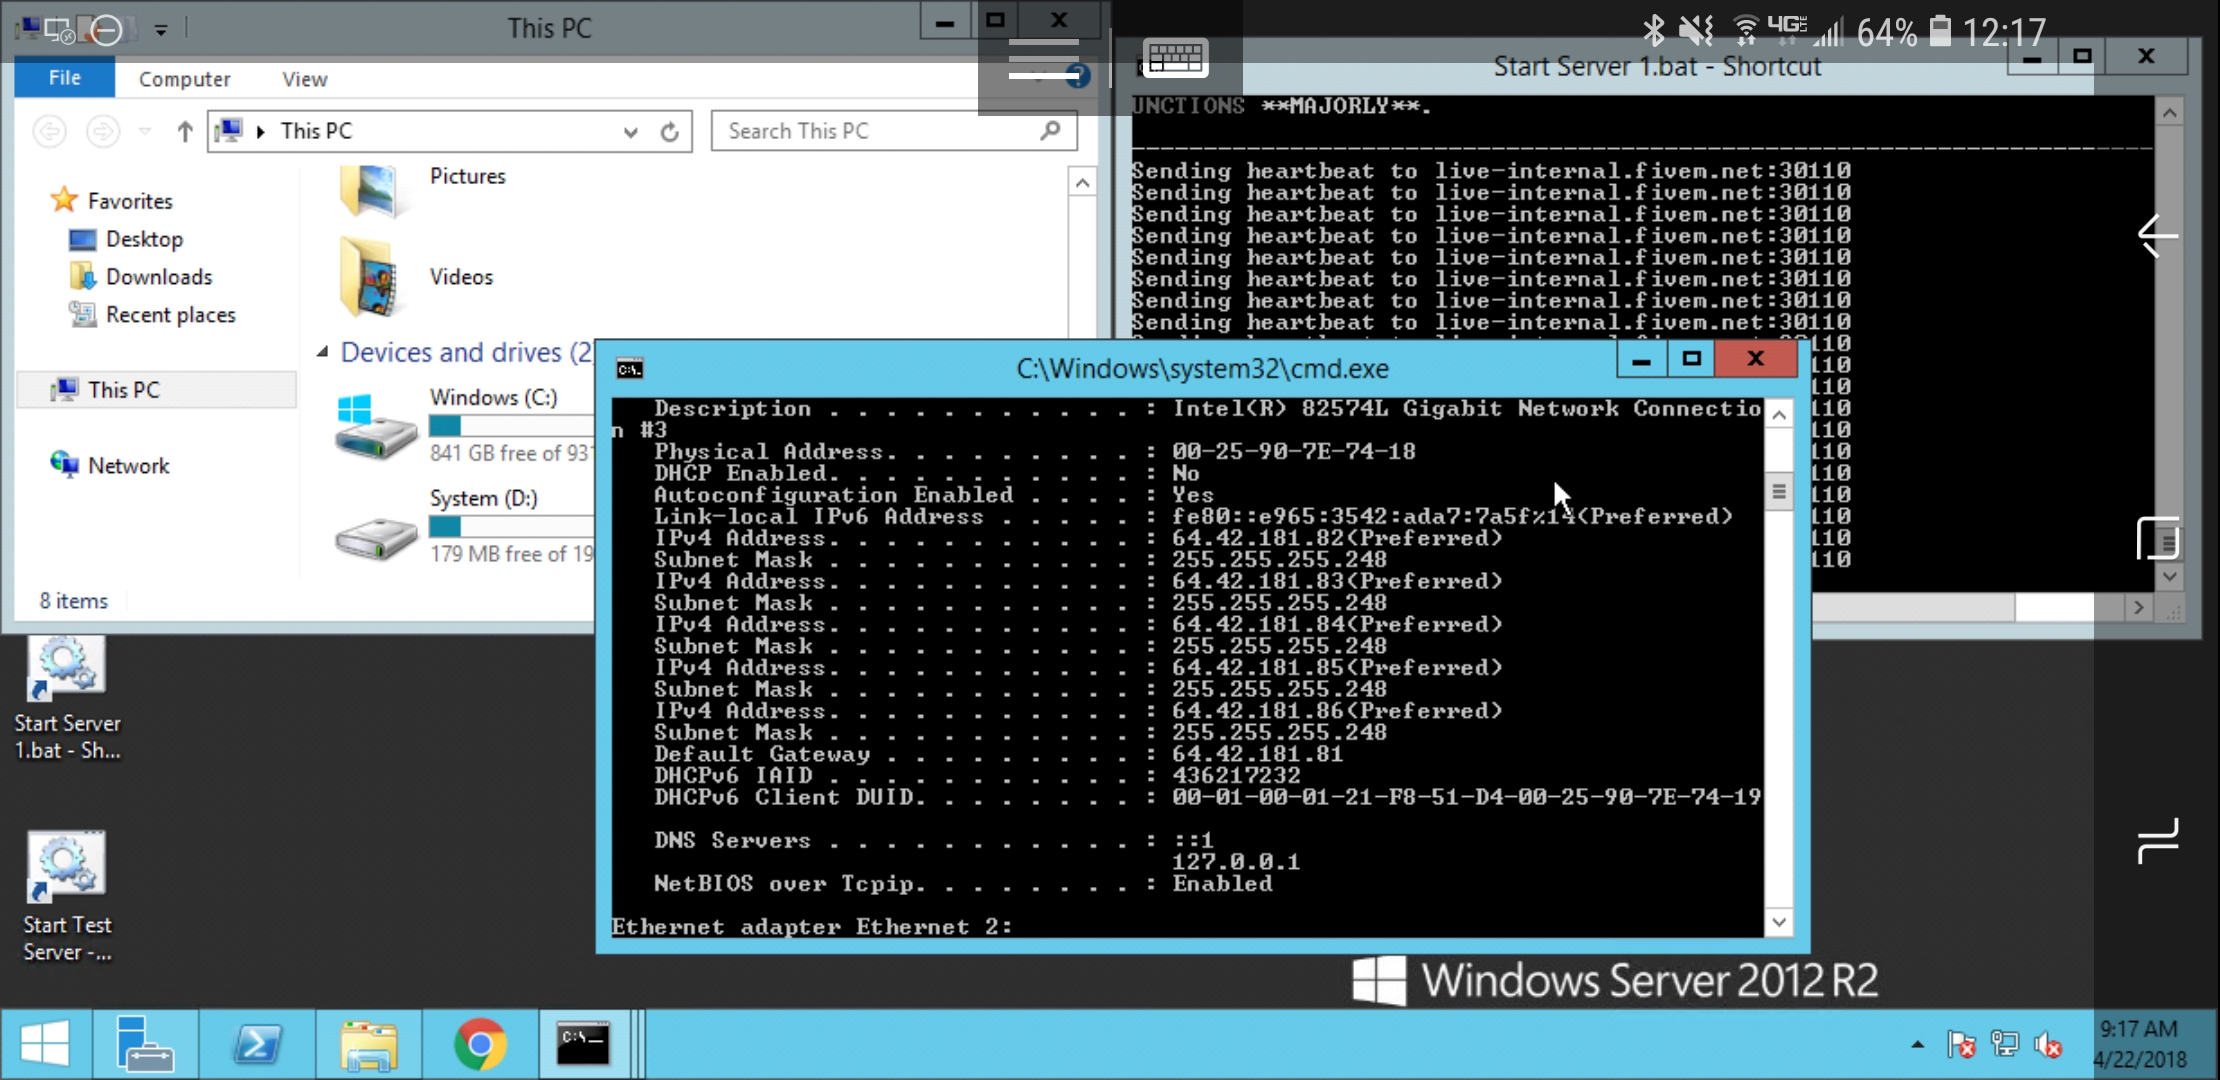The height and width of the screenshot is (1080, 2220).
Task: Open Start Test Server desktop shortcut
Action: [66, 898]
